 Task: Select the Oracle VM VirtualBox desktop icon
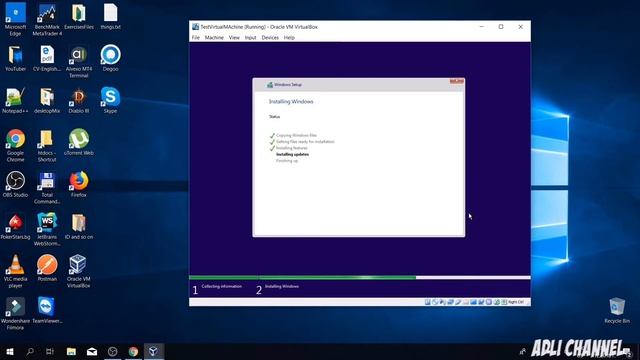point(79,271)
